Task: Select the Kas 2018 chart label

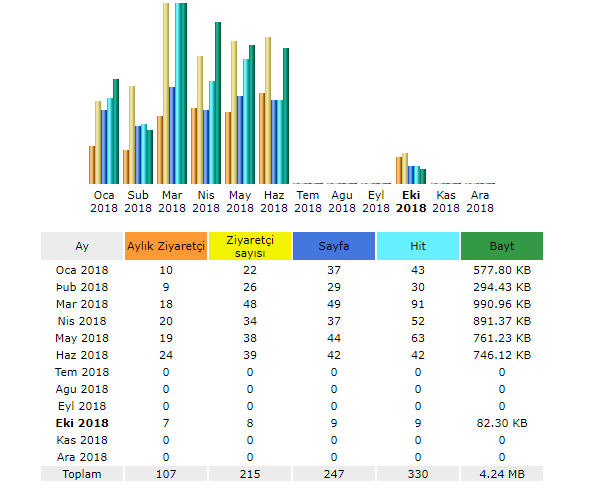Action: coord(446,202)
